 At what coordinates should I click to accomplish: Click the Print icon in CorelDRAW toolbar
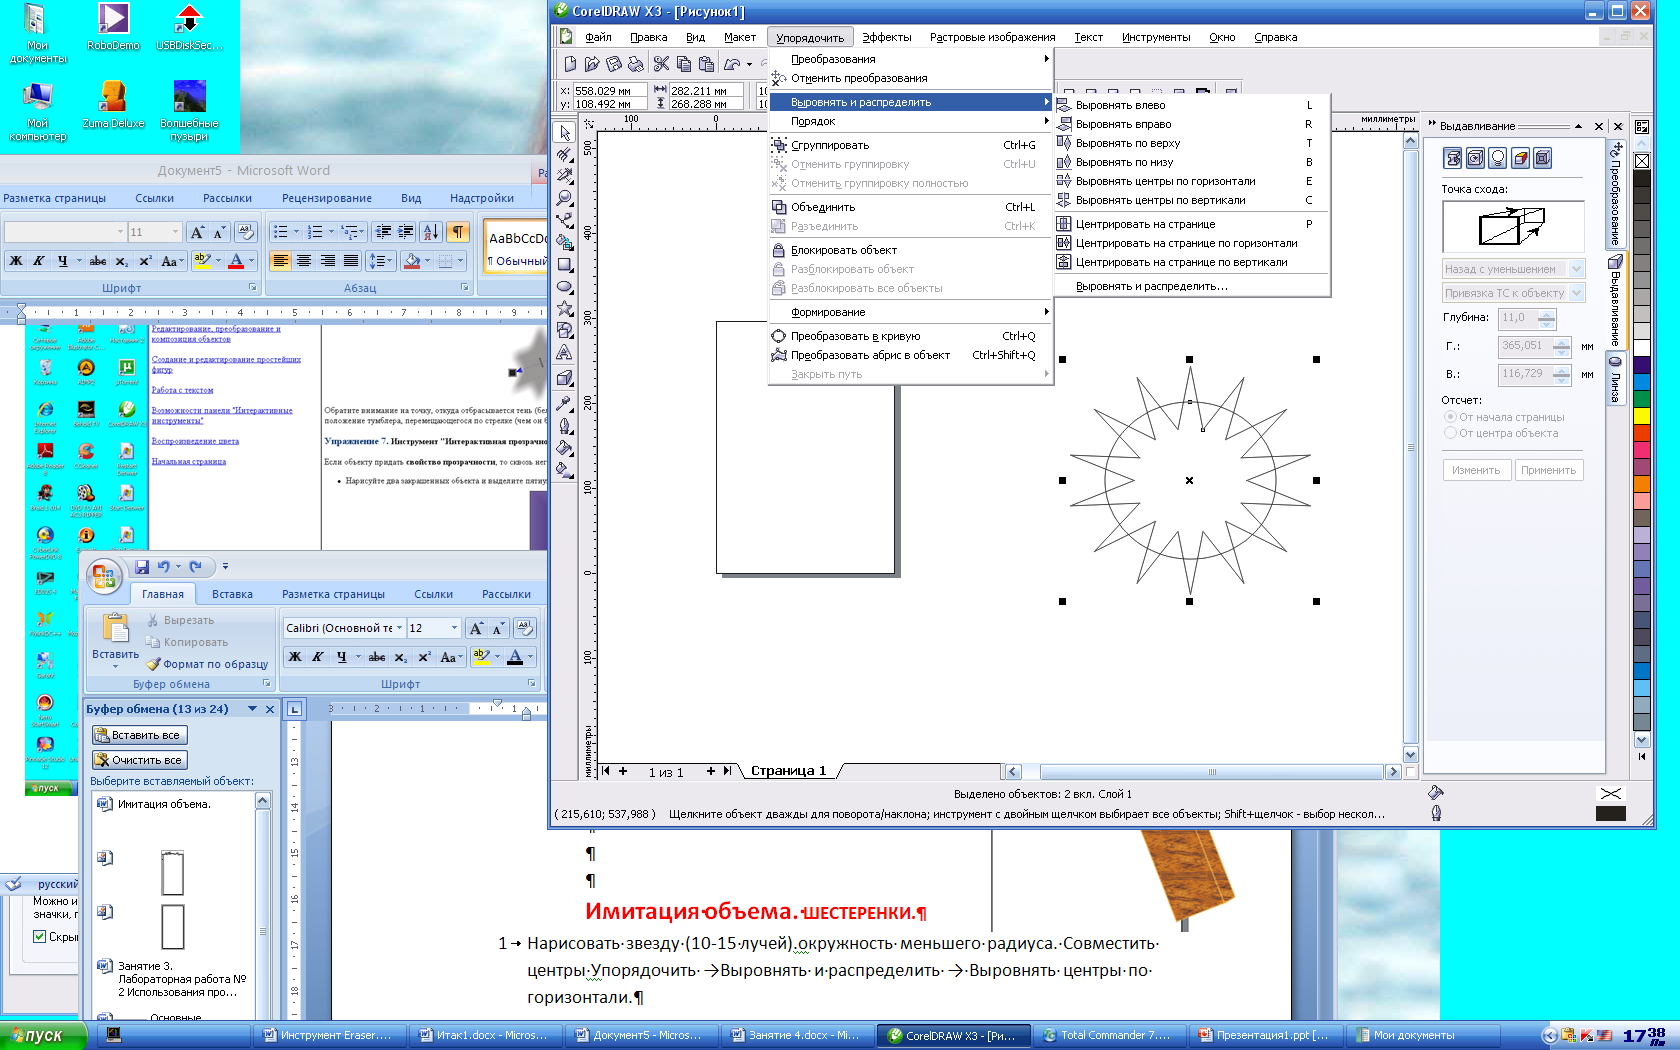(x=636, y=64)
